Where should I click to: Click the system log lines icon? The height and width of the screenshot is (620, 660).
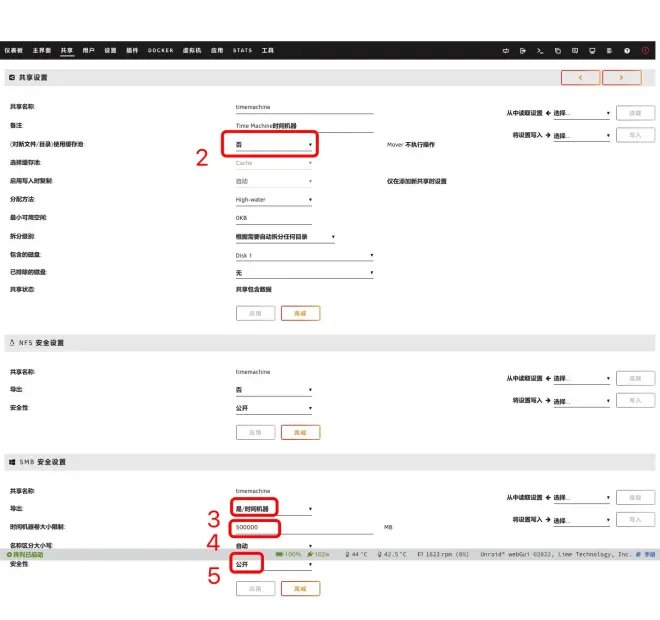pos(609,51)
